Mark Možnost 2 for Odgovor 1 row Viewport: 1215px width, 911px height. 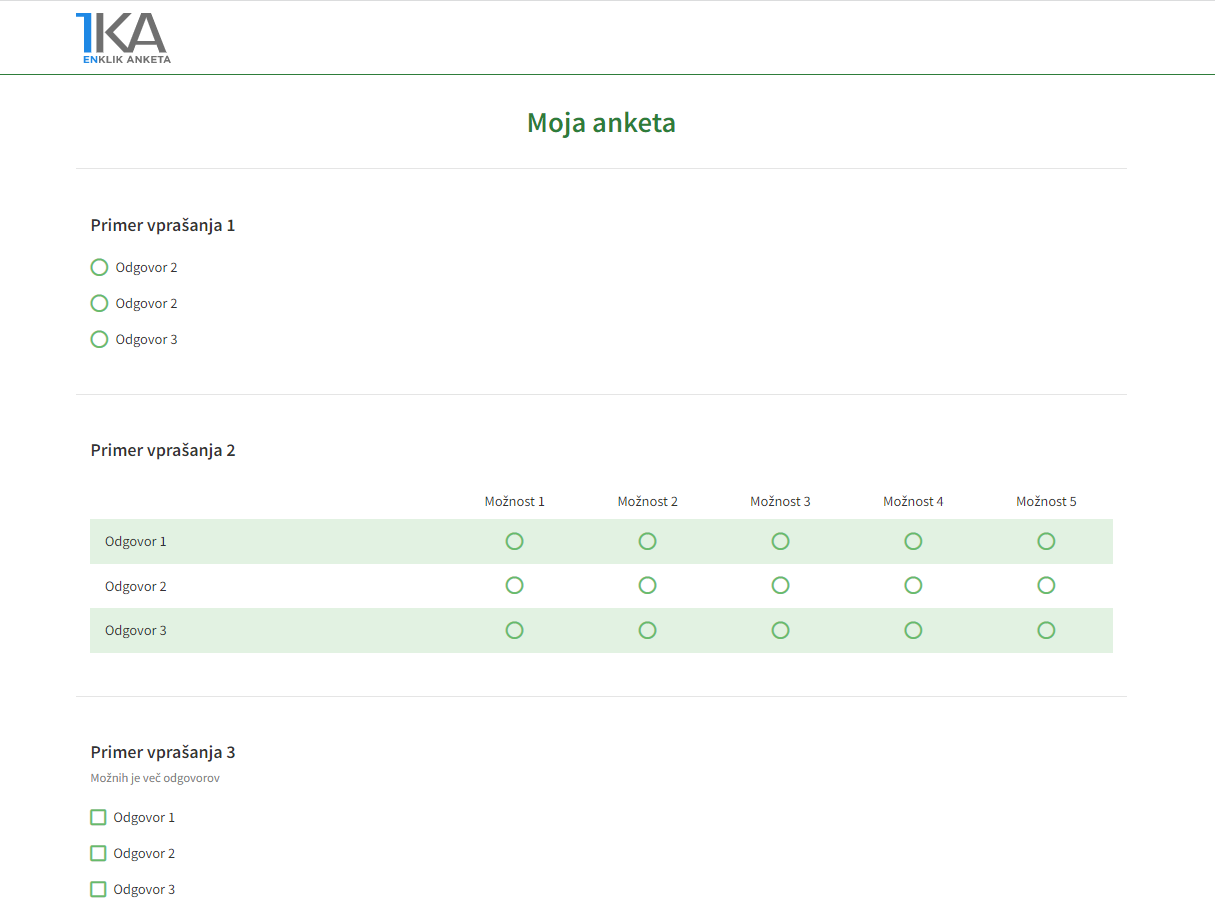click(647, 541)
